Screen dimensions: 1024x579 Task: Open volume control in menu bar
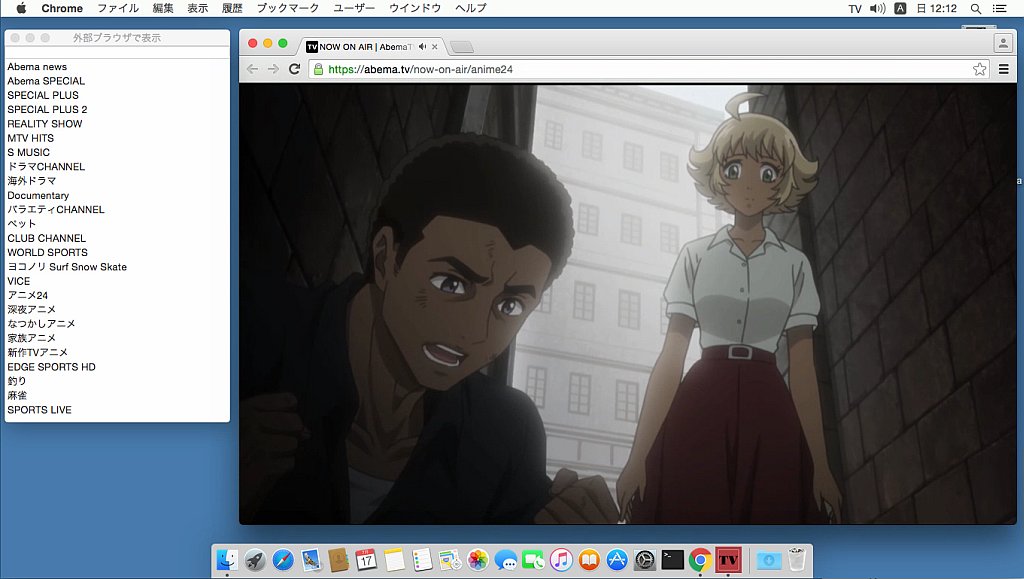pos(878,8)
